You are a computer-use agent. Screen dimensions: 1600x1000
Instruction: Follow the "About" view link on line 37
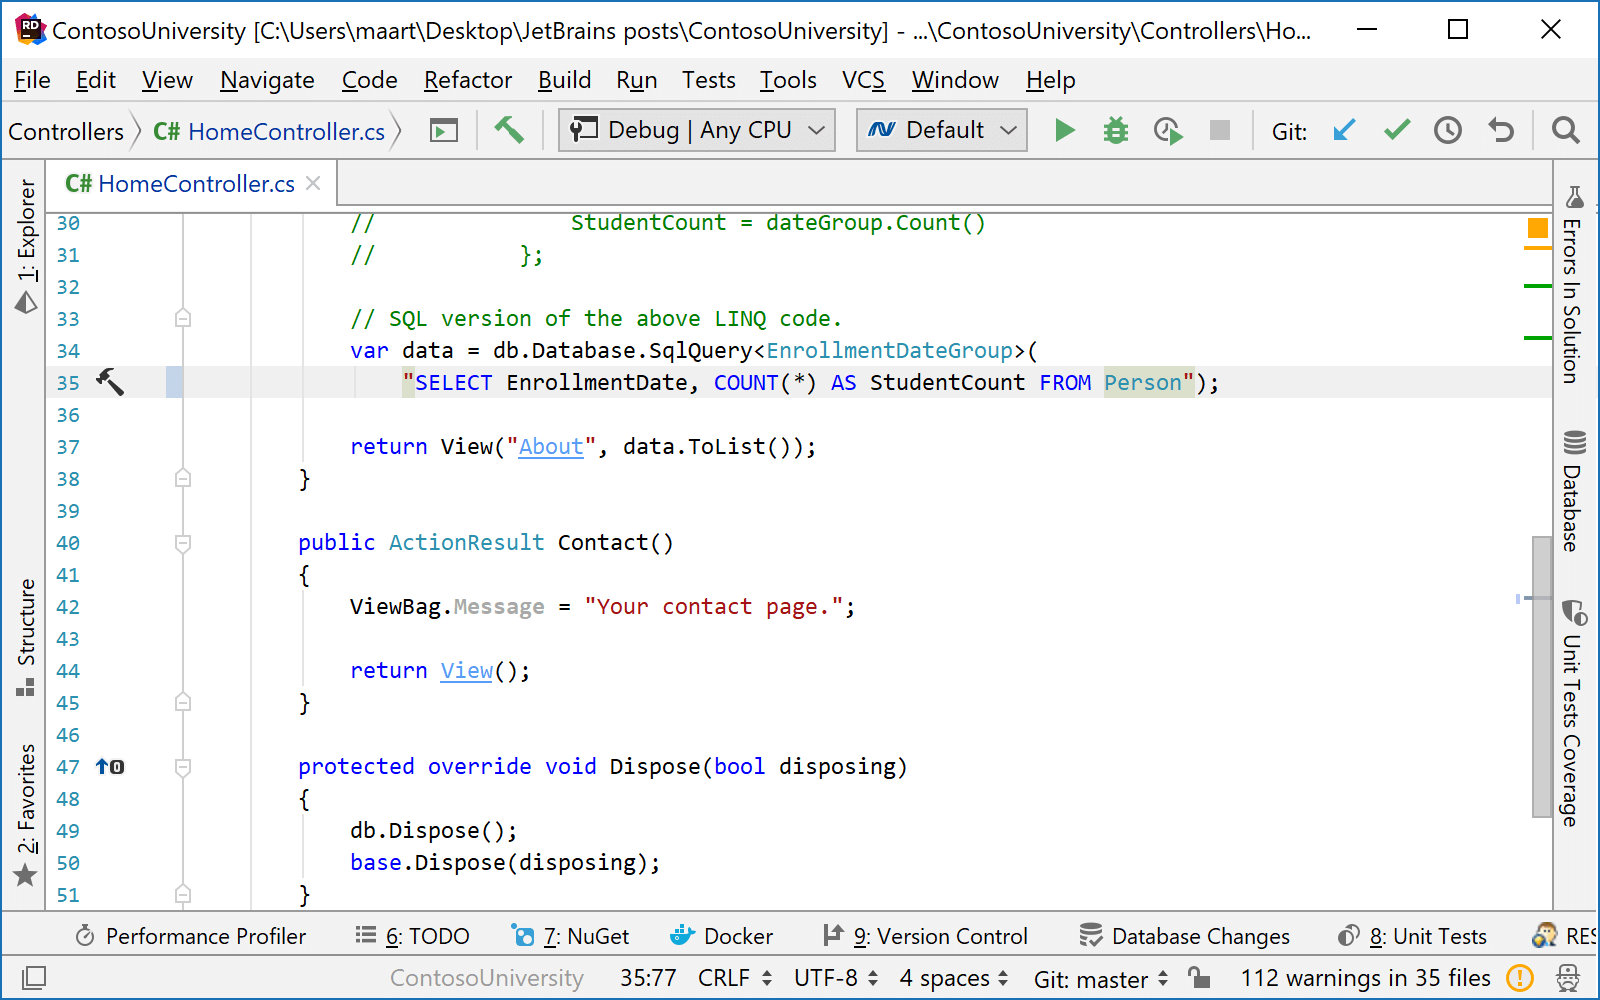[x=551, y=447]
